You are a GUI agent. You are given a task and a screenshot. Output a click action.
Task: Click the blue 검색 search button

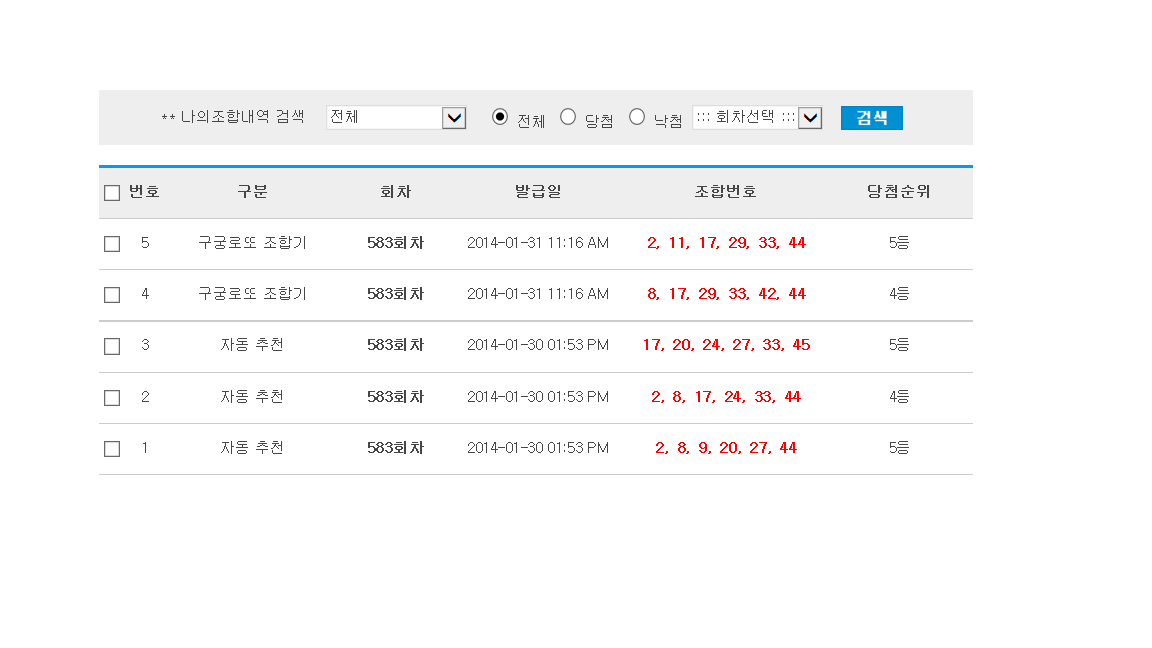tap(871, 118)
